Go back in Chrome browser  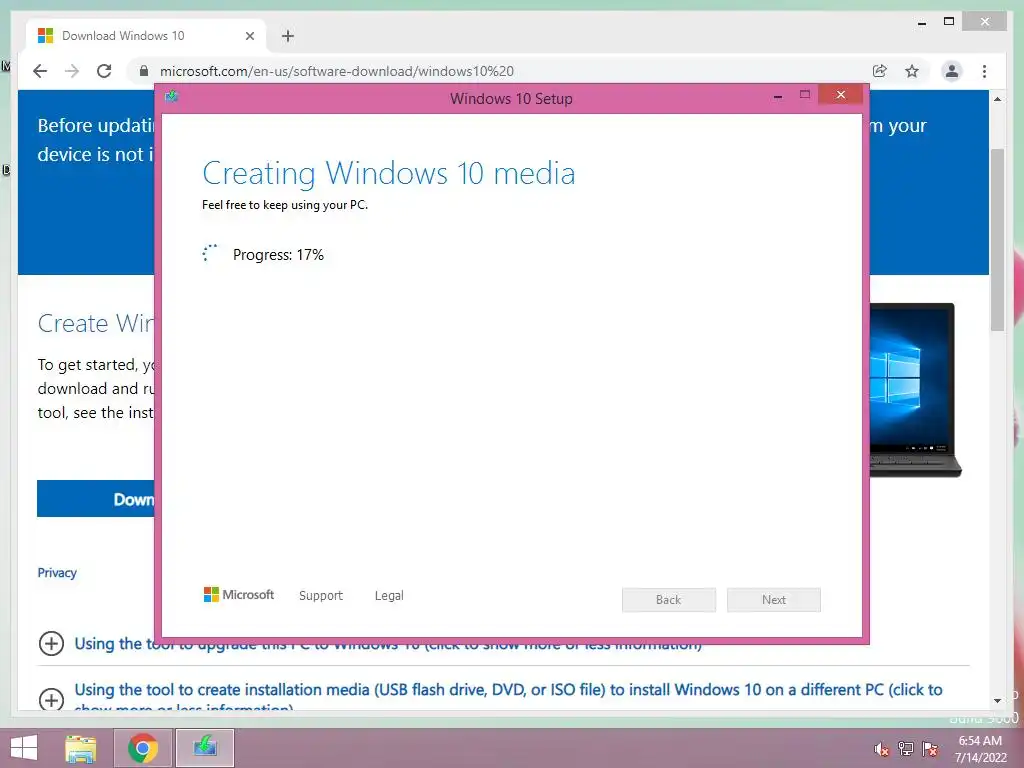[x=40, y=71]
